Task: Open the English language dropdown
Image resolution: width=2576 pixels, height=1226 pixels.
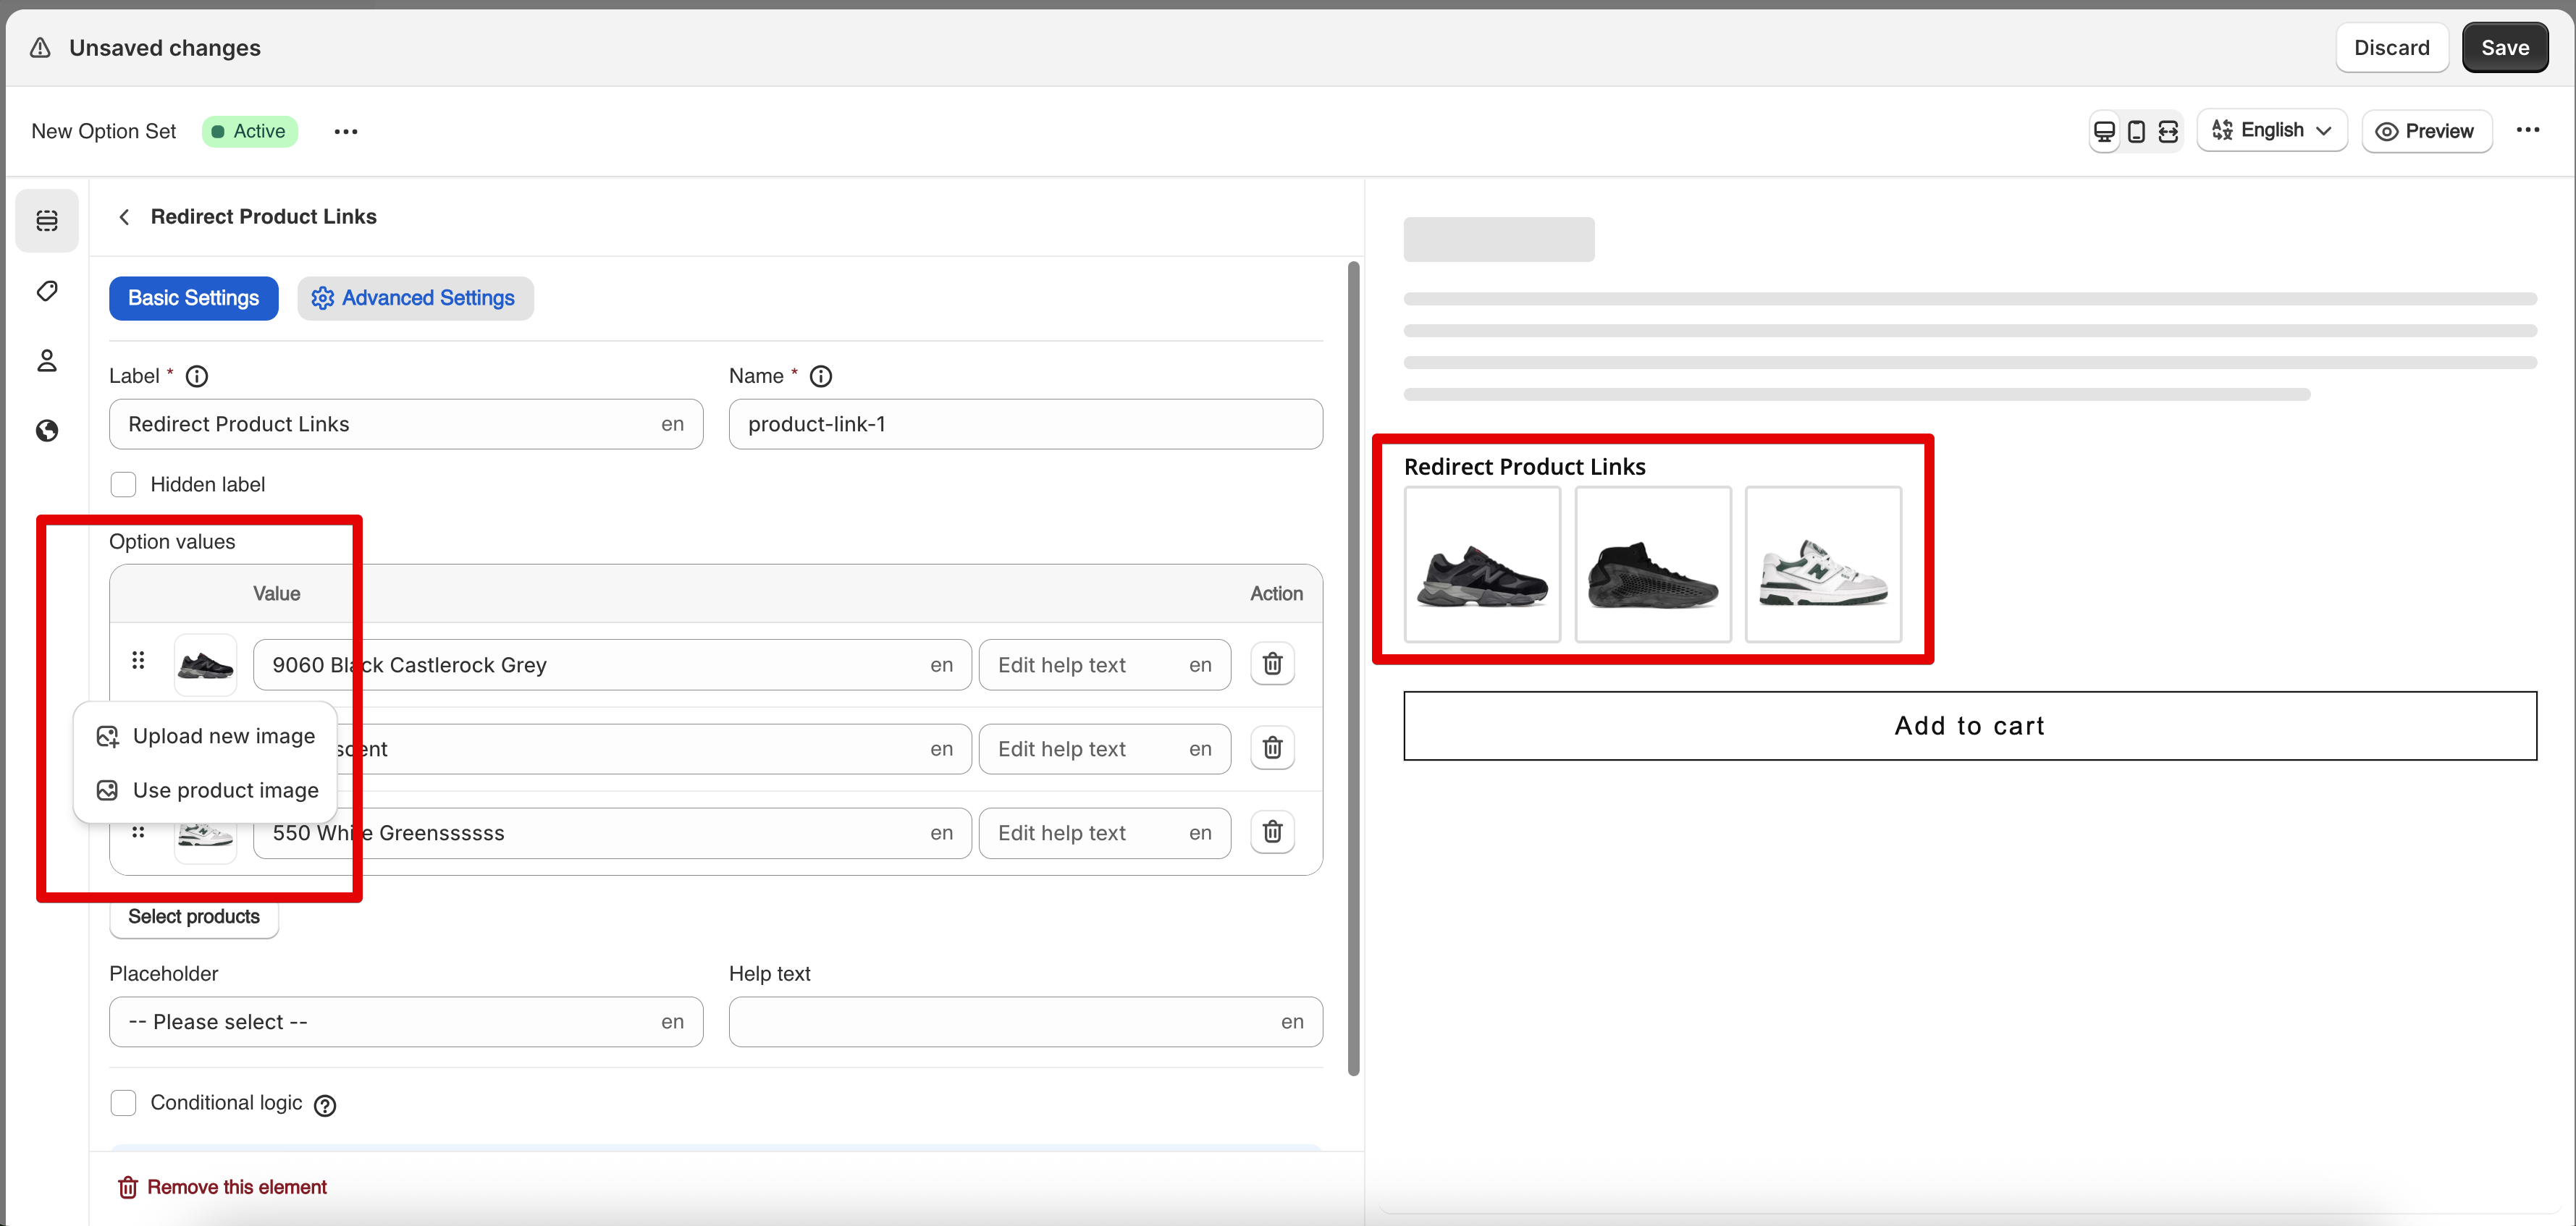Action: tap(2272, 131)
